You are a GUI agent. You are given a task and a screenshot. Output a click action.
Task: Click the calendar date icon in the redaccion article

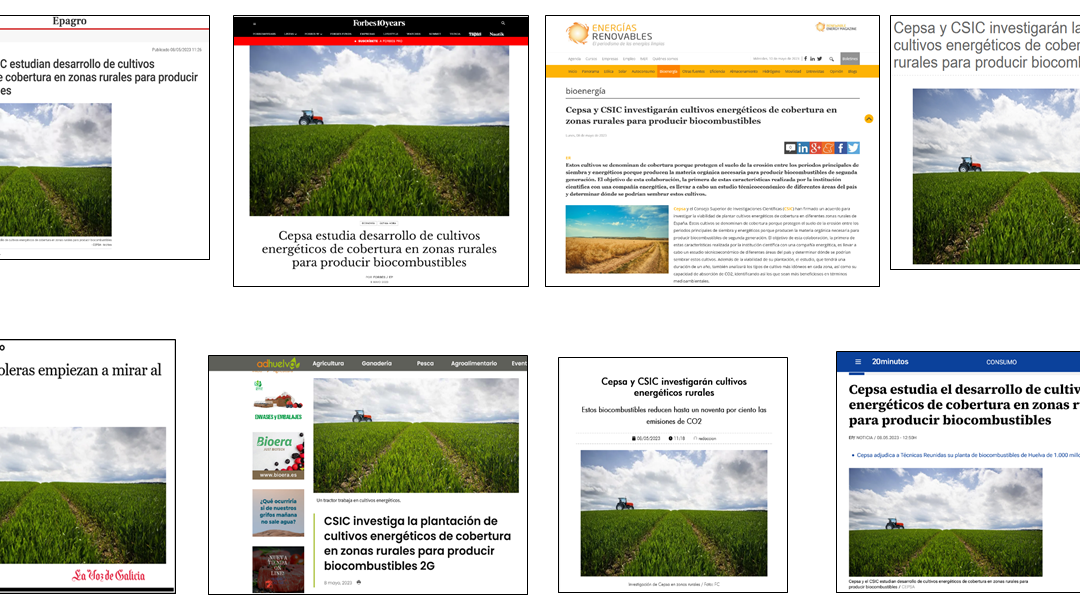(x=634, y=438)
